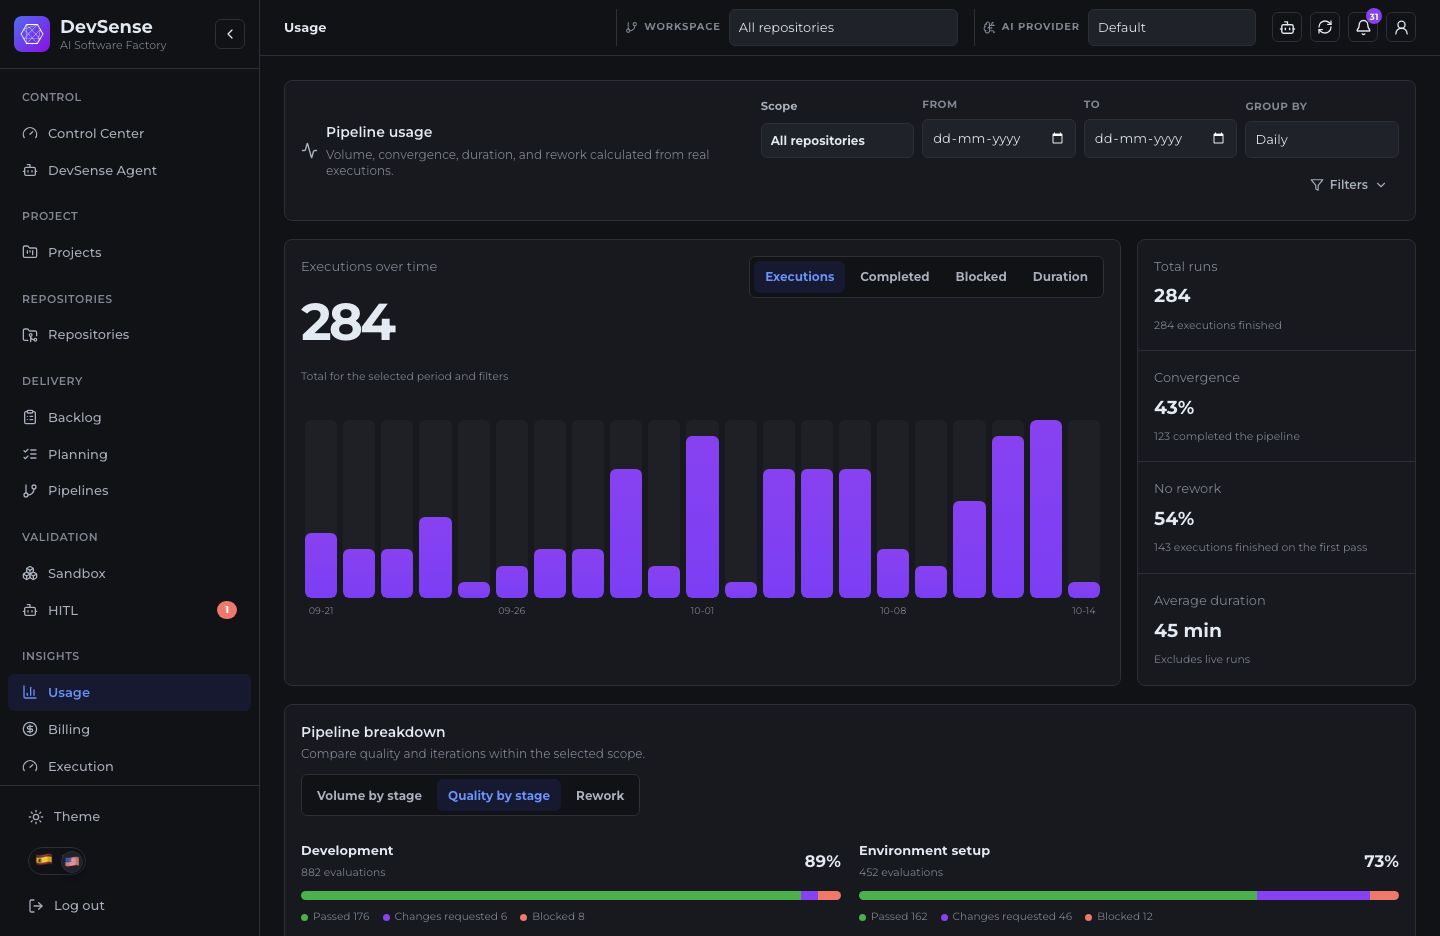
Task: Open the agent robot icon in header
Action: pyautogui.click(x=1287, y=28)
